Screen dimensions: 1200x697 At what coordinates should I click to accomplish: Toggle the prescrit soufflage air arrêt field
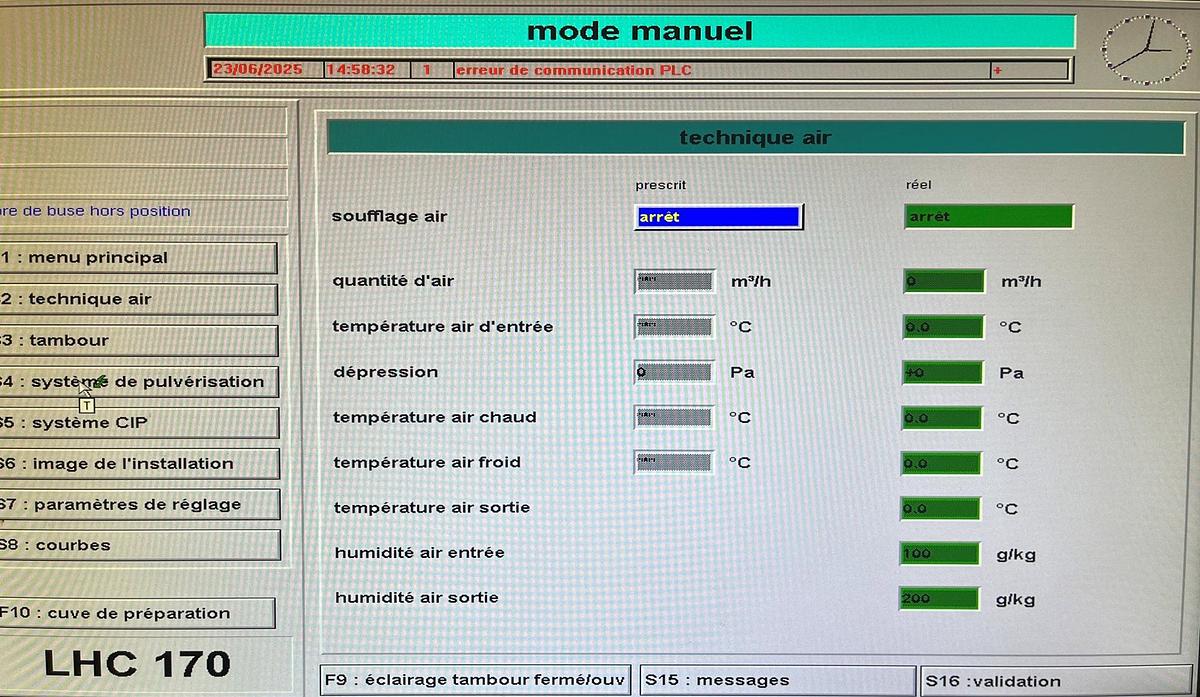click(x=718, y=217)
